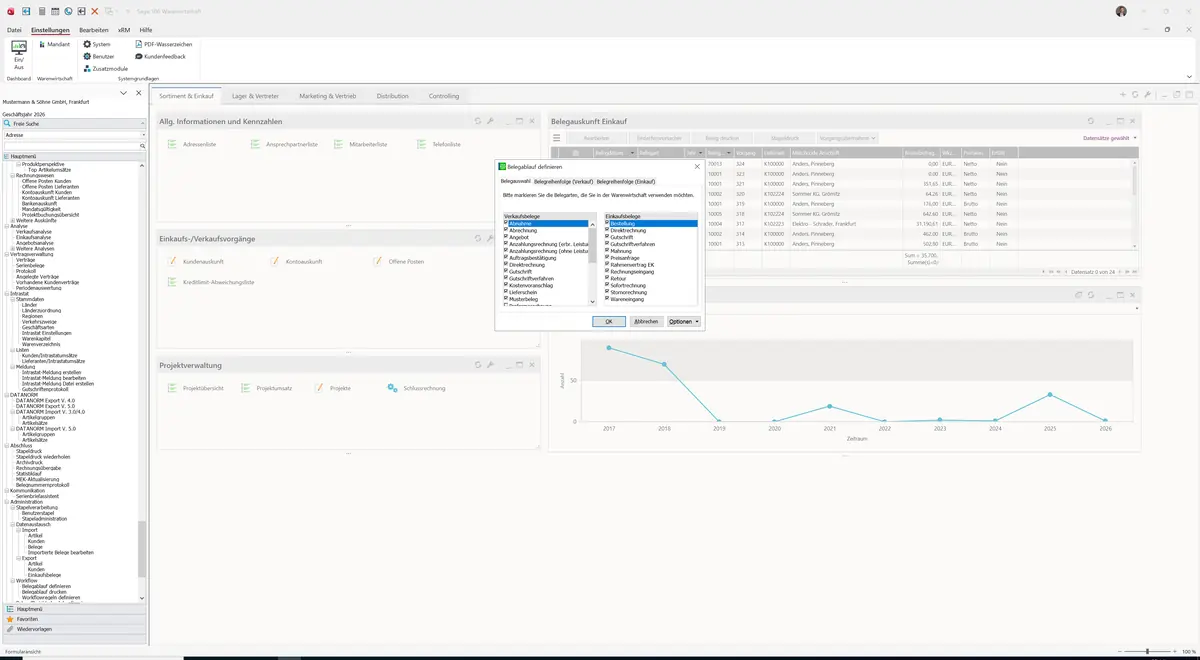Uncheck the Lieferschein checkbox in Verkaufsbelege
This screenshot has width=1200, height=660.
(507, 291)
